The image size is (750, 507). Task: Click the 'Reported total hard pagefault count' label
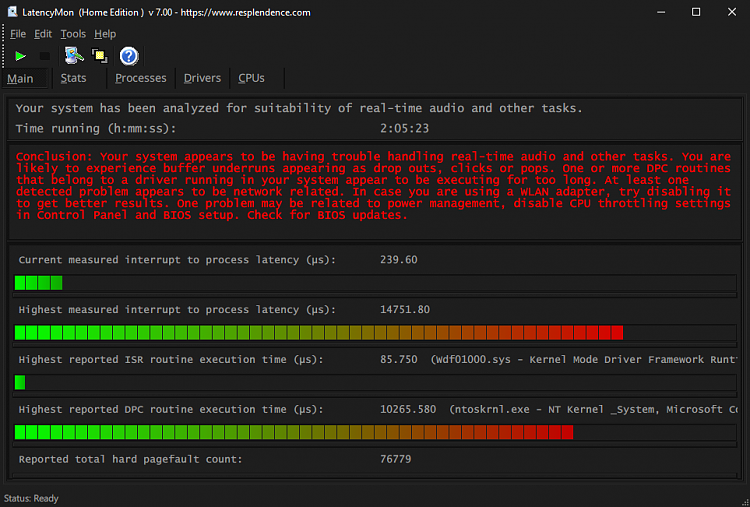point(131,459)
